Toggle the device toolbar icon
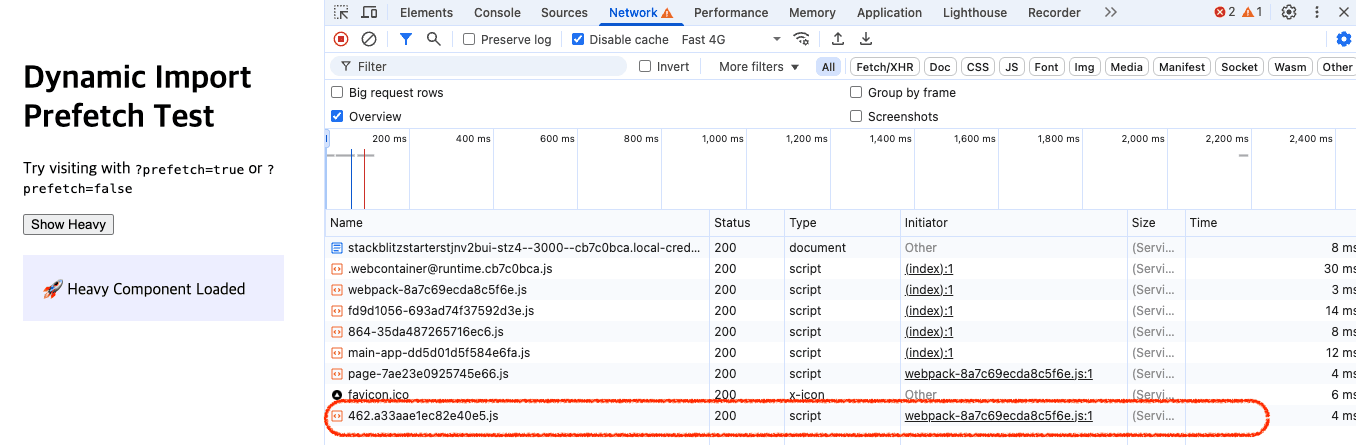The height and width of the screenshot is (445, 1356). pos(369,13)
